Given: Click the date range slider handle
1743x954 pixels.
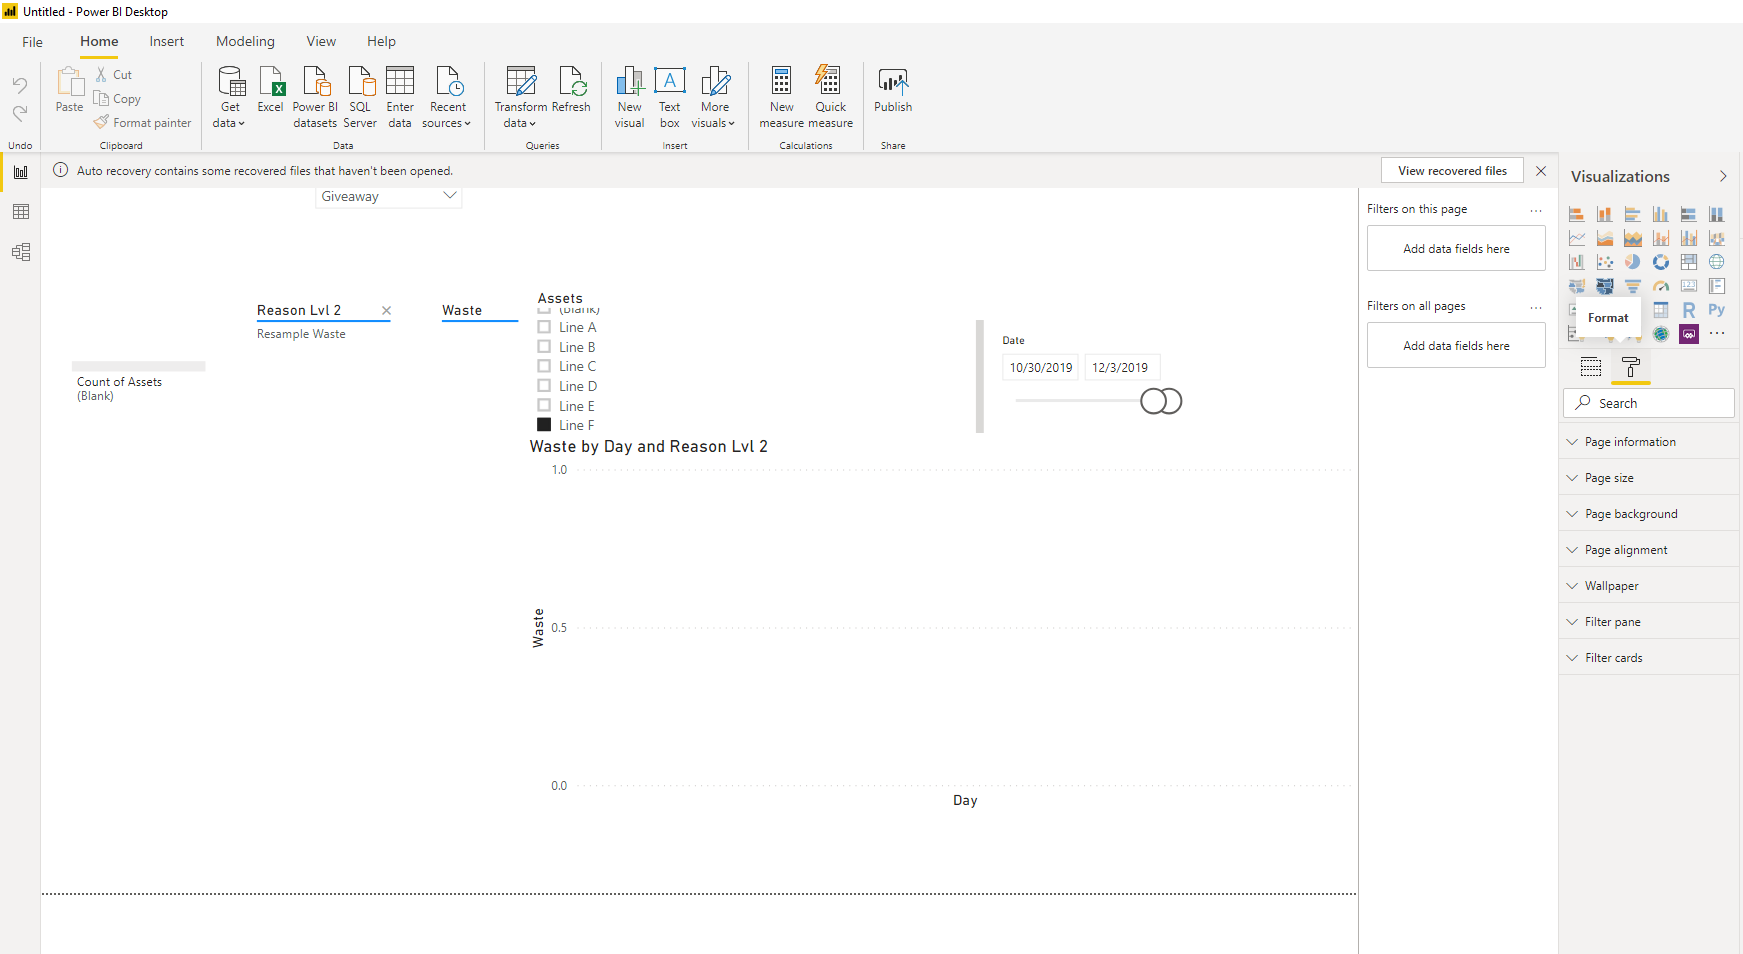Looking at the screenshot, I should tap(1161, 401).
